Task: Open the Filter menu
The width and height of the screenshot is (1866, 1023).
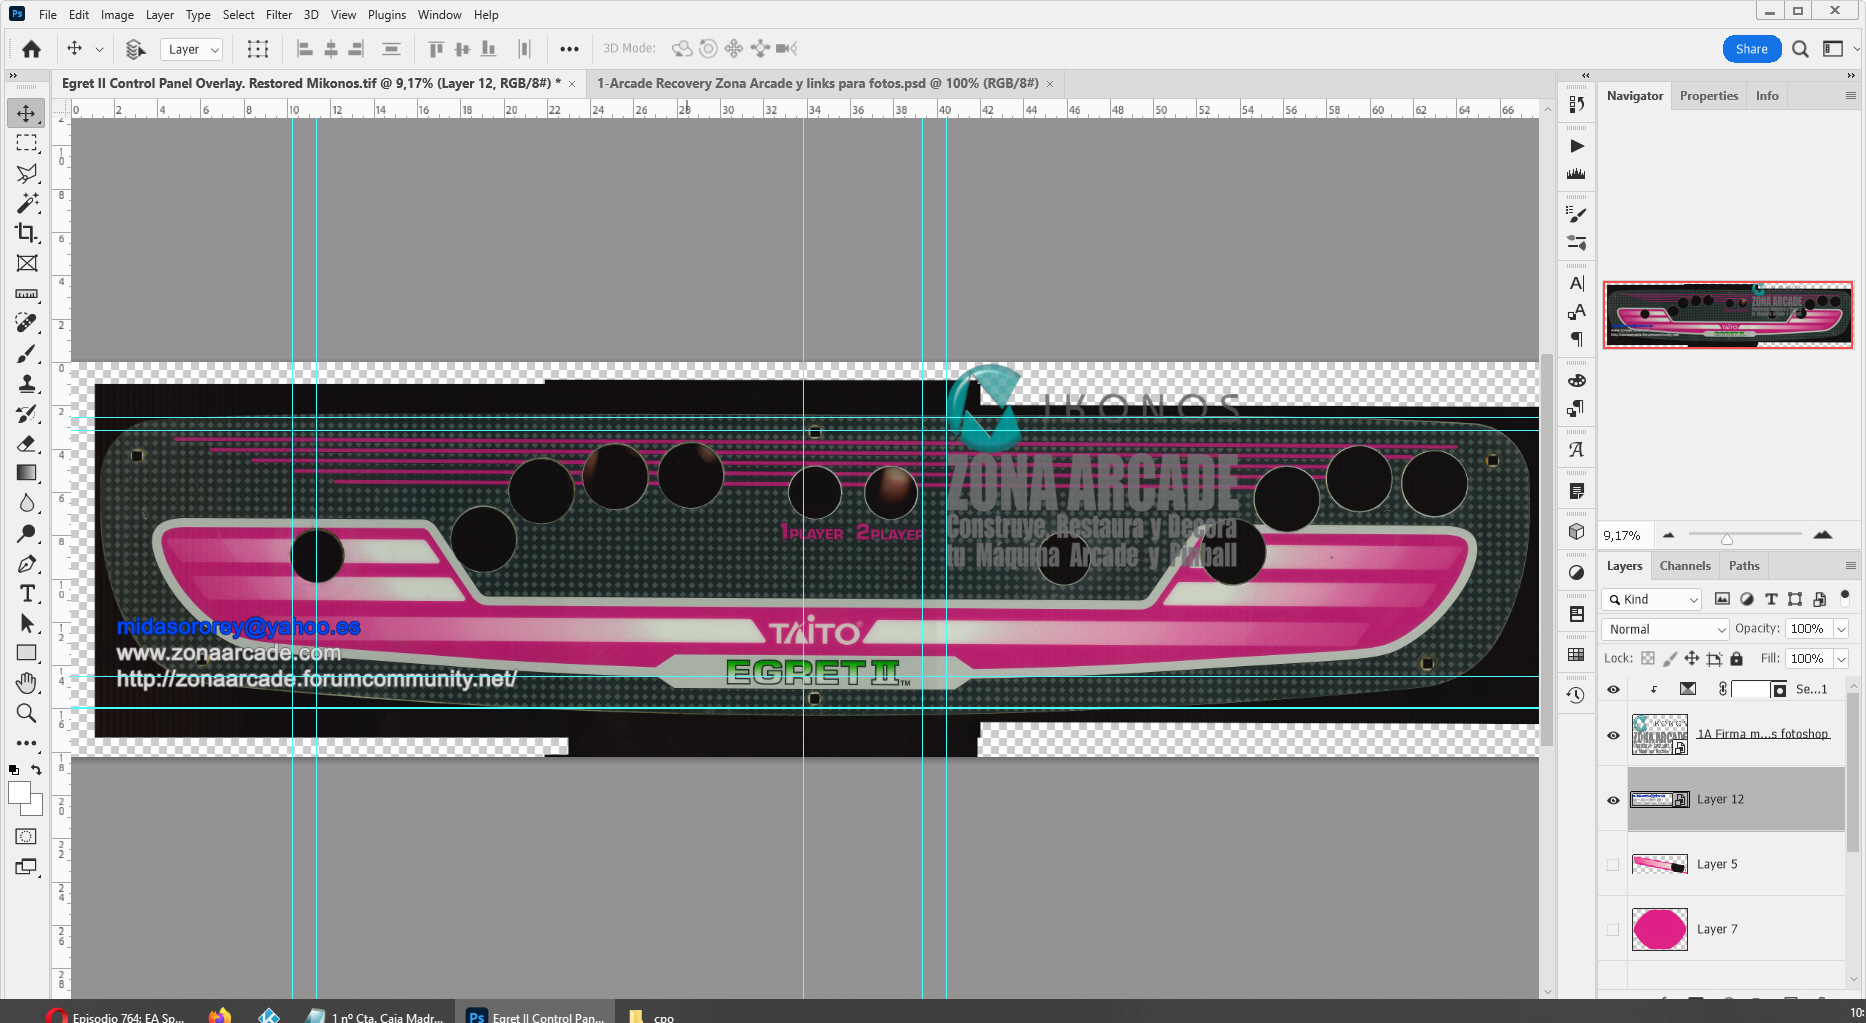Action: (x=278, y=15)
